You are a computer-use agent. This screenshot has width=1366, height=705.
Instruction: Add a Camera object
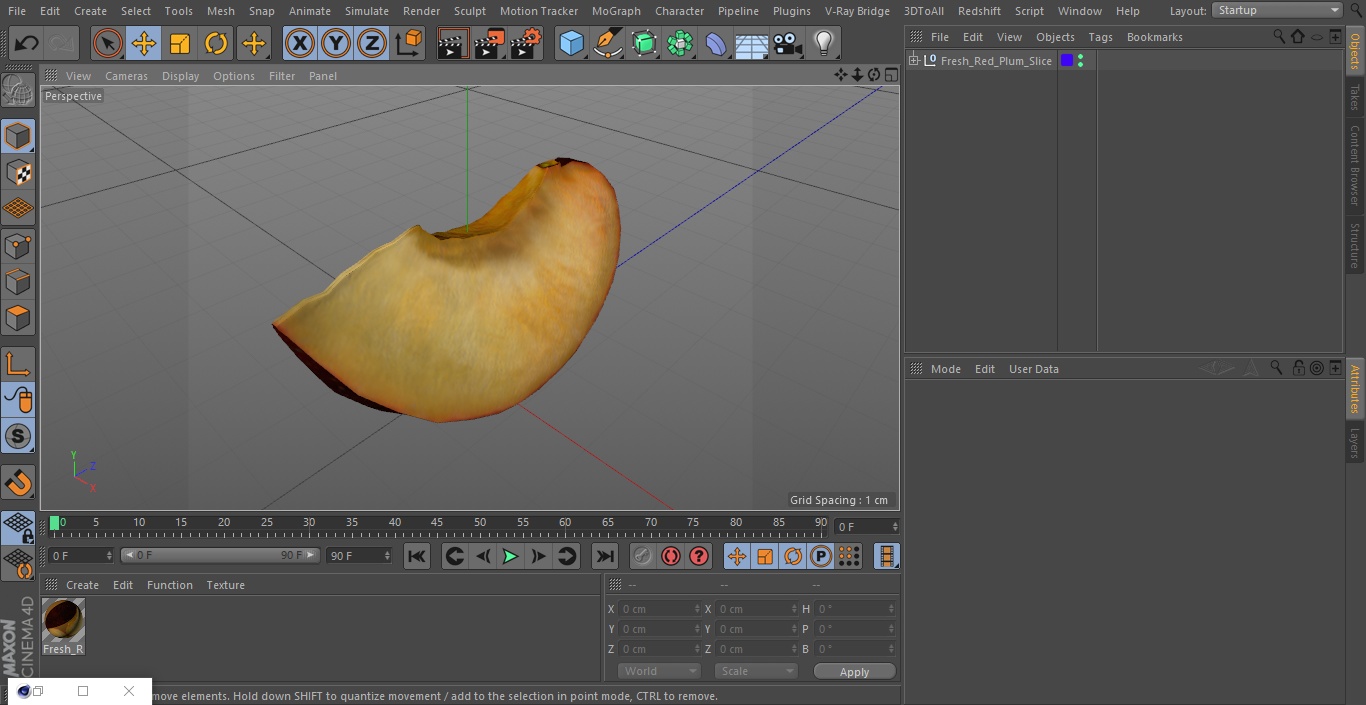click(788, 43)
